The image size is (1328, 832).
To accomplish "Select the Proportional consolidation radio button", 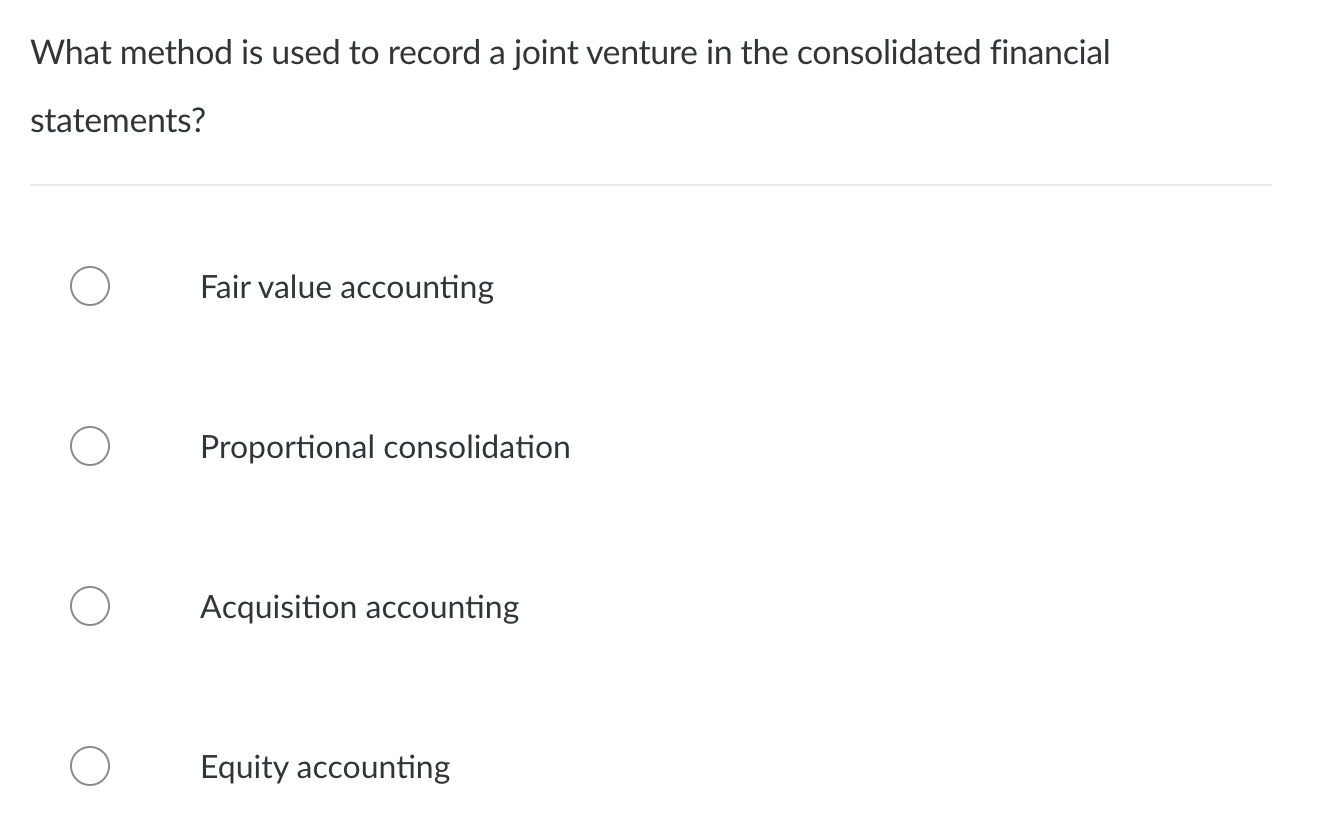I will [x=89, y=446].
